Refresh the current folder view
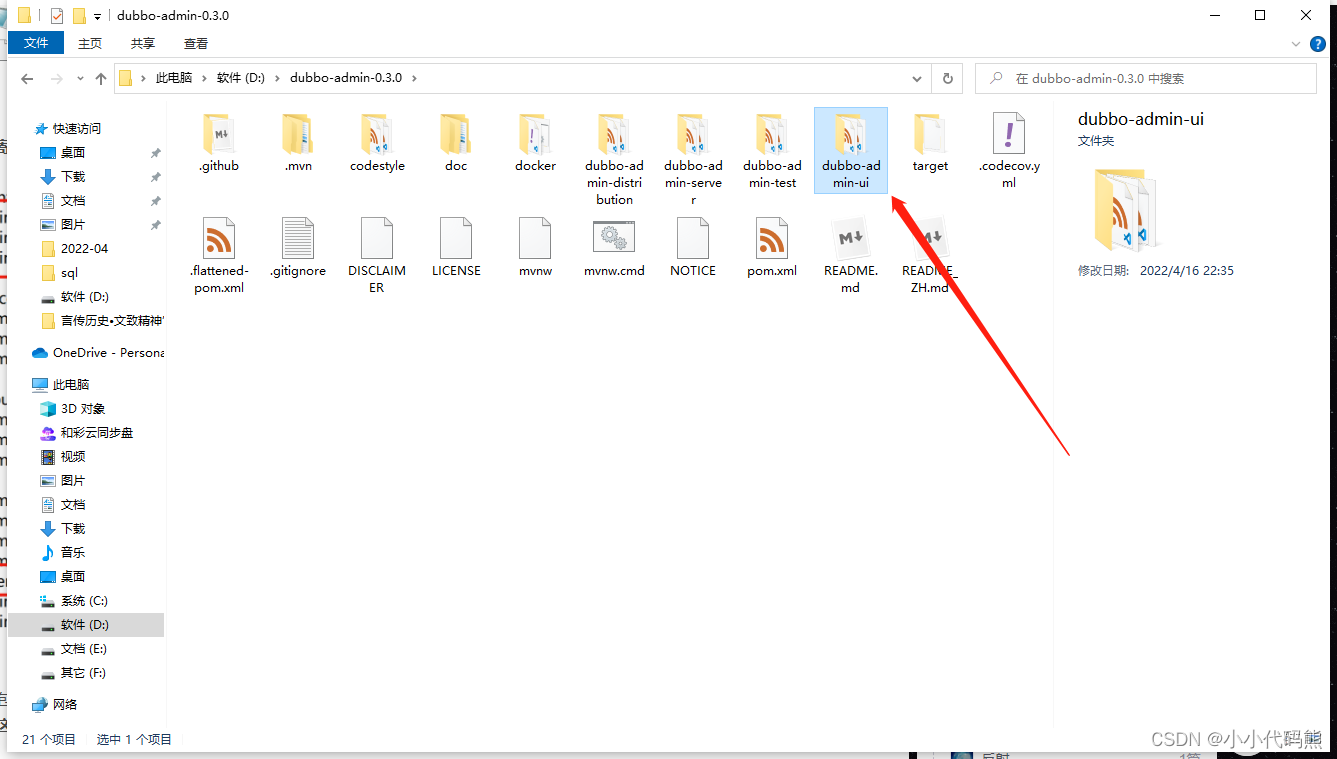1337x759 pixels. 948,78
